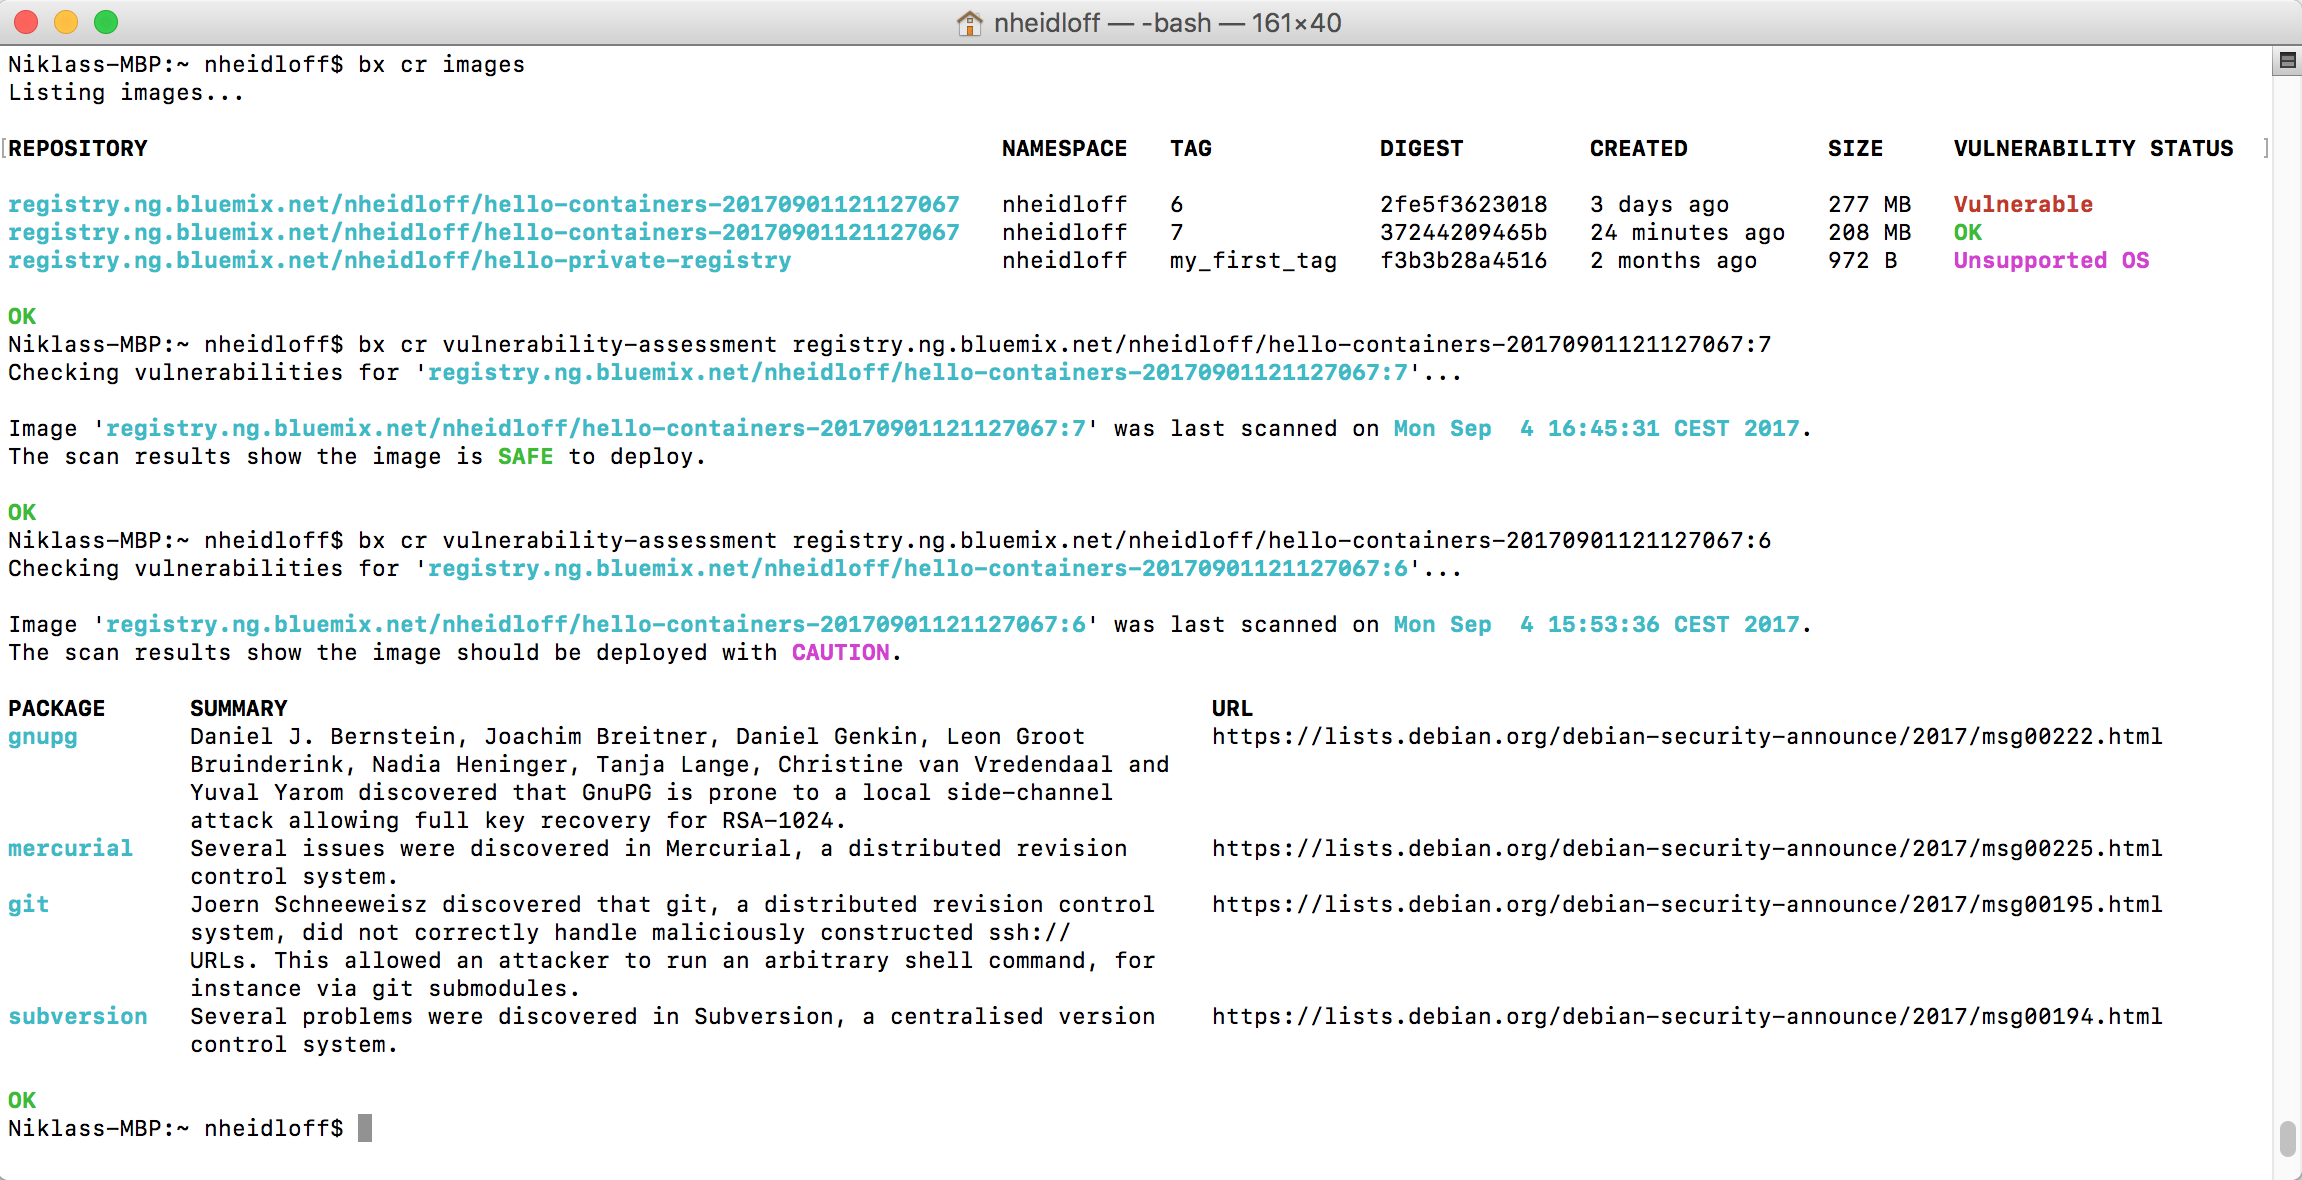This screenshot has width=2302, height=1180.
Task: Click the terminal split pane icon
Action: (x=2287, y=61)
